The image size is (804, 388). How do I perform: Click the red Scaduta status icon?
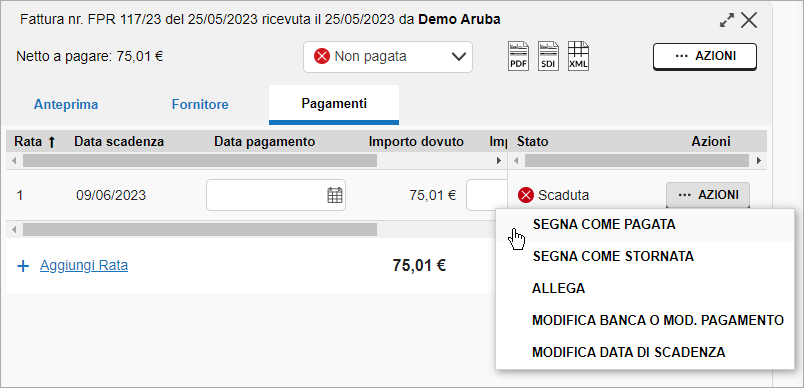[526, 195]
